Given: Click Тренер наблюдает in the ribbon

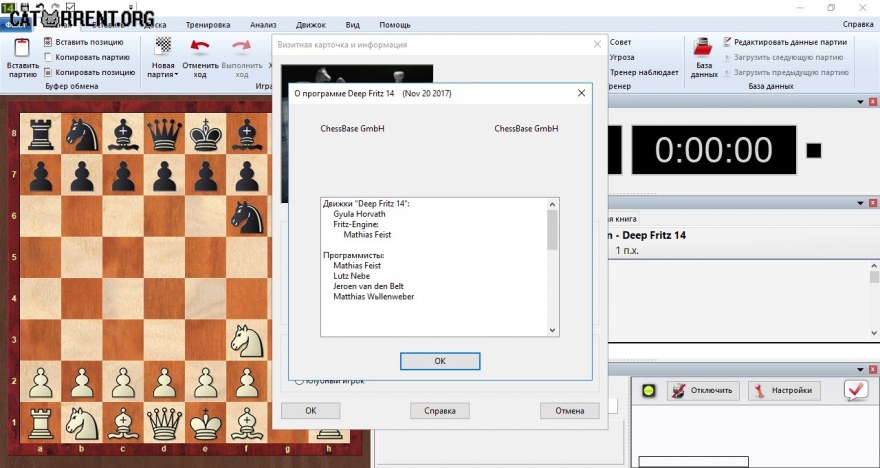Looking at the screenshot, I should (644, 72).
